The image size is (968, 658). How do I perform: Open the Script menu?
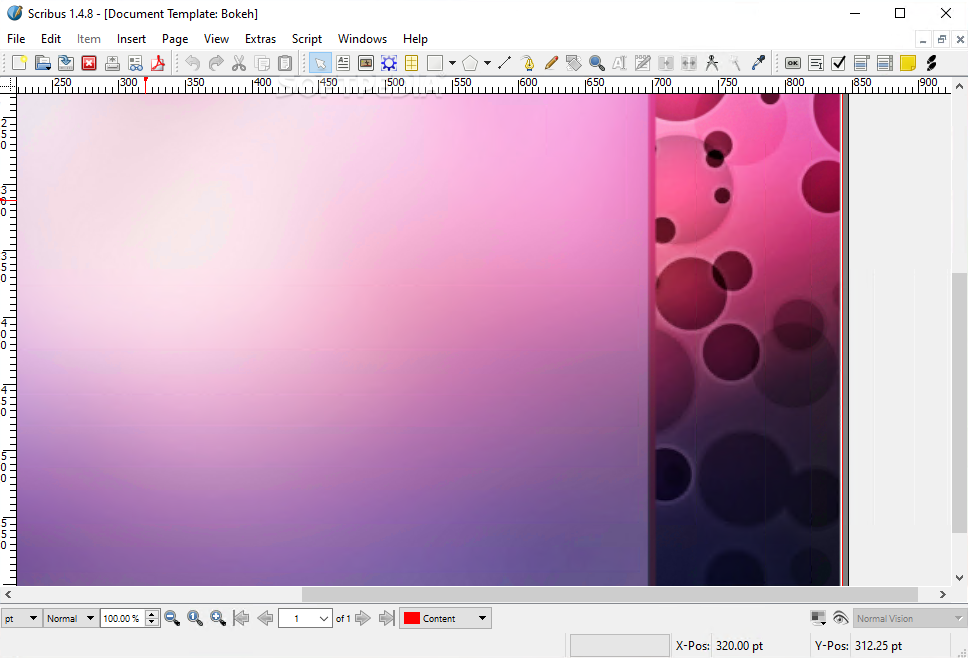pos(307,39)
